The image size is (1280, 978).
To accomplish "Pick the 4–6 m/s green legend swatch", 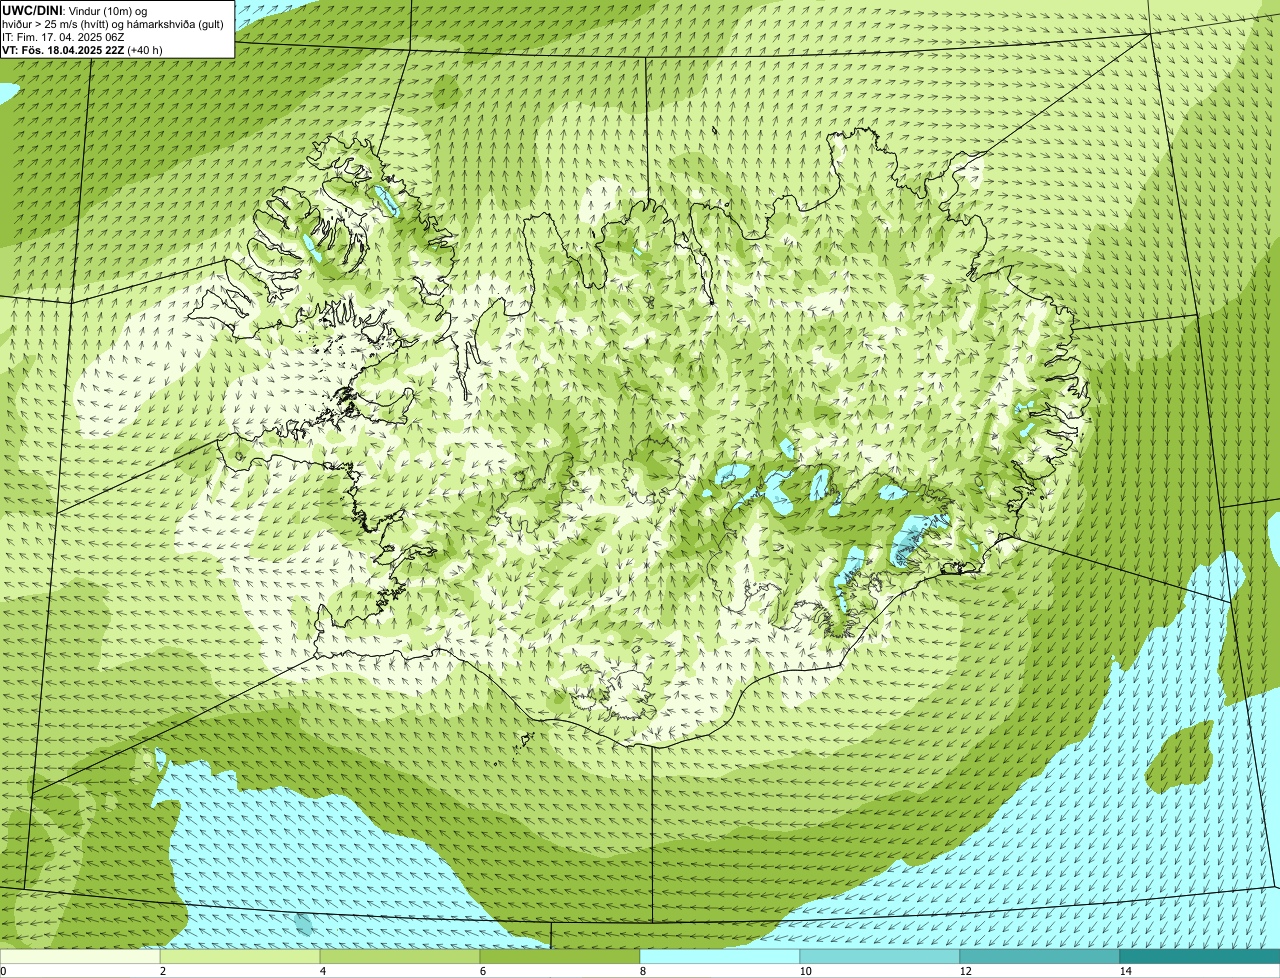I will (400, 956).
